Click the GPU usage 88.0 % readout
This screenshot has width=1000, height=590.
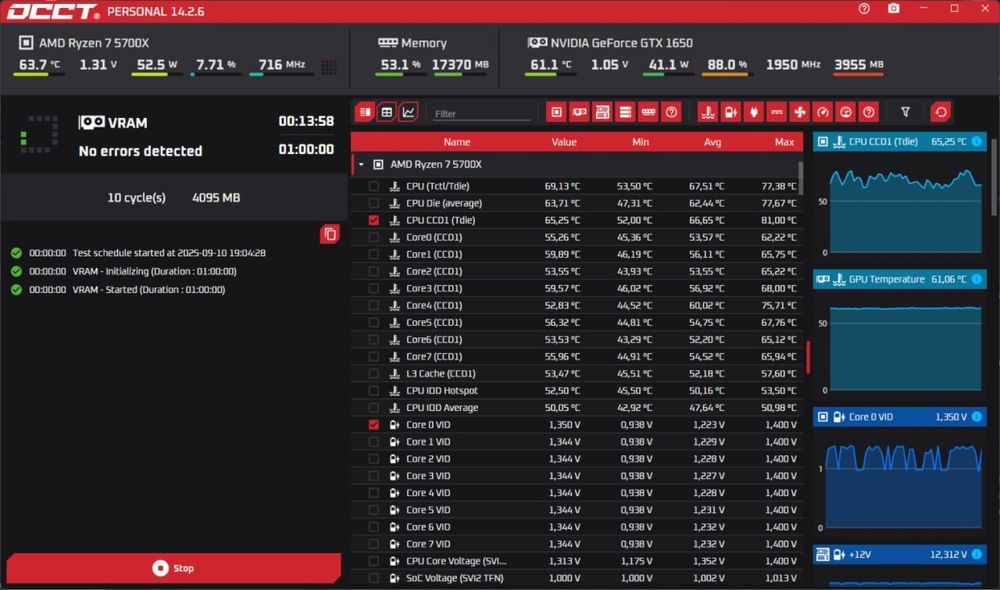point(727,65)
